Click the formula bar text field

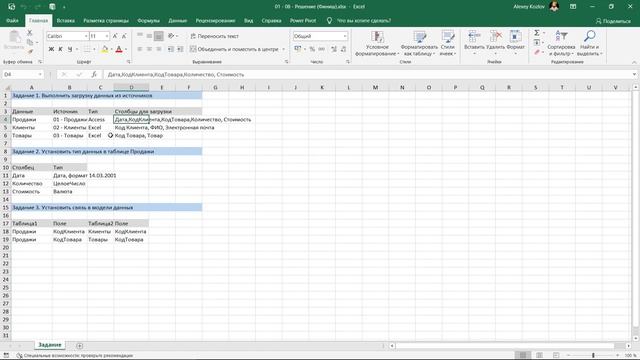coord(367,74)
